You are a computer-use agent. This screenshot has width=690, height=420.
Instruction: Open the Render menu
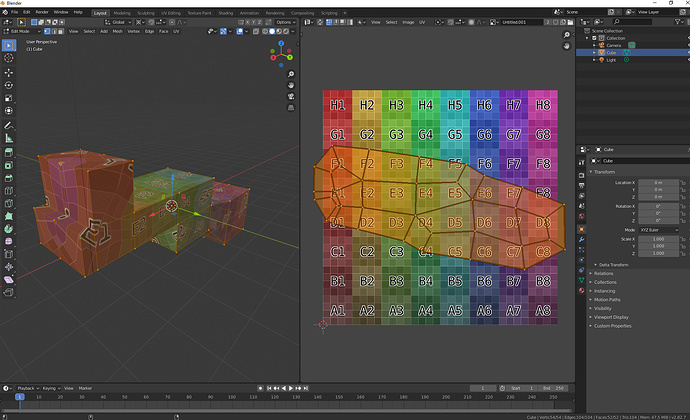[42, 12]
